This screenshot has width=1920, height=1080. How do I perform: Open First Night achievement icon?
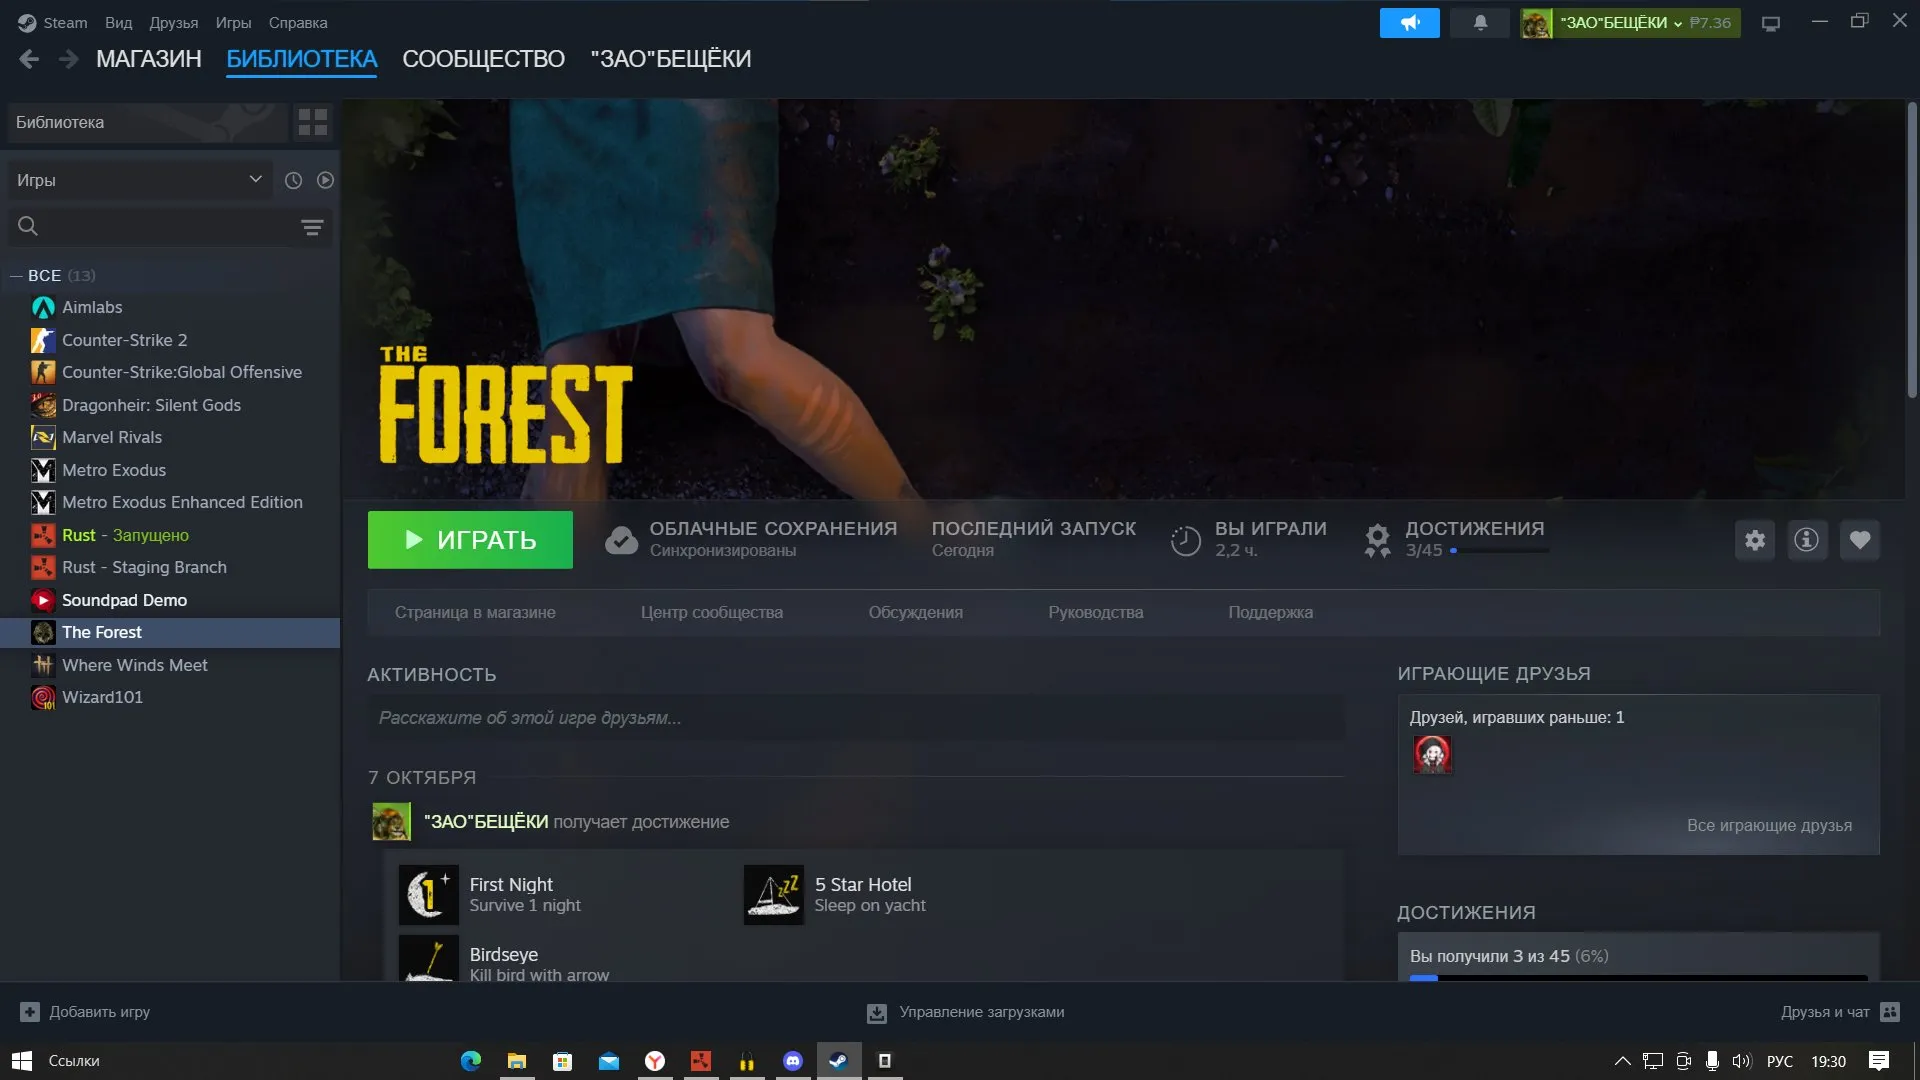click(428, 894)
